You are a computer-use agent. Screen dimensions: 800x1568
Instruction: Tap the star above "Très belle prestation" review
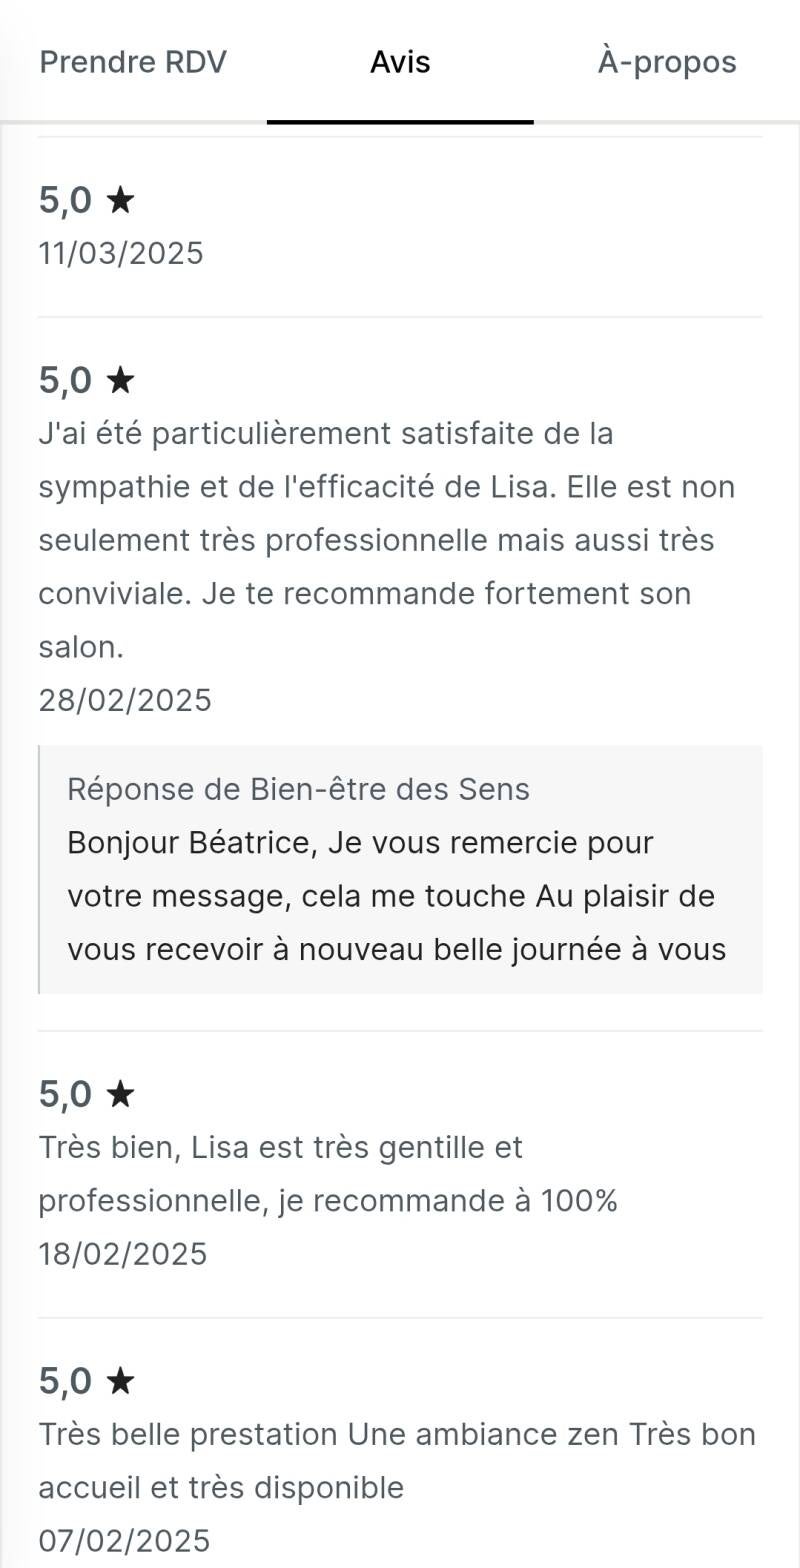coord(120,1381)
